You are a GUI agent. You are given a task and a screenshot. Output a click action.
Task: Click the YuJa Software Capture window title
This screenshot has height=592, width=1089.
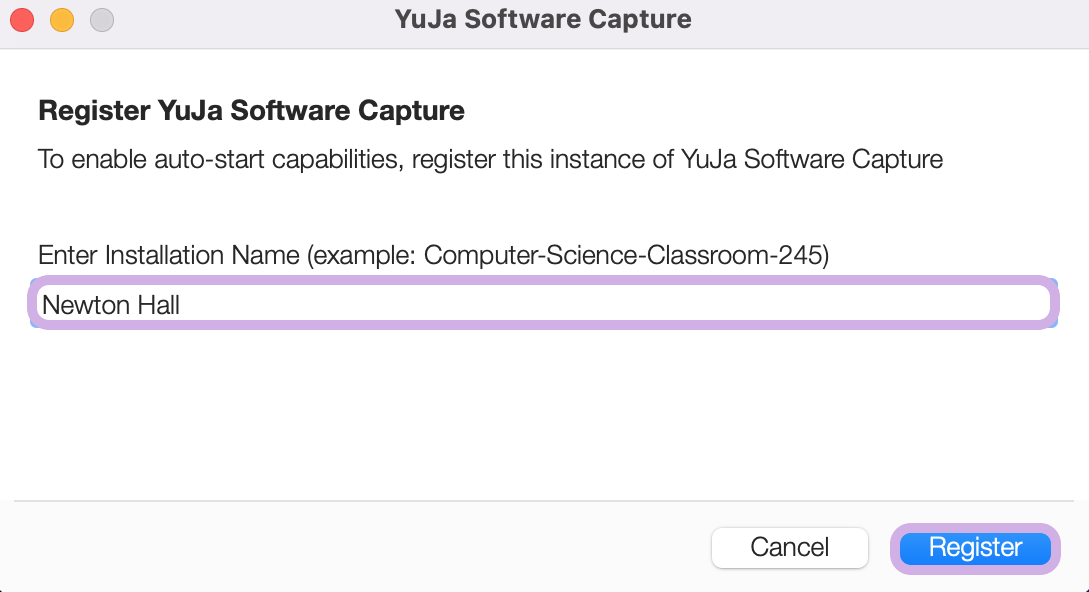(543, 19)
